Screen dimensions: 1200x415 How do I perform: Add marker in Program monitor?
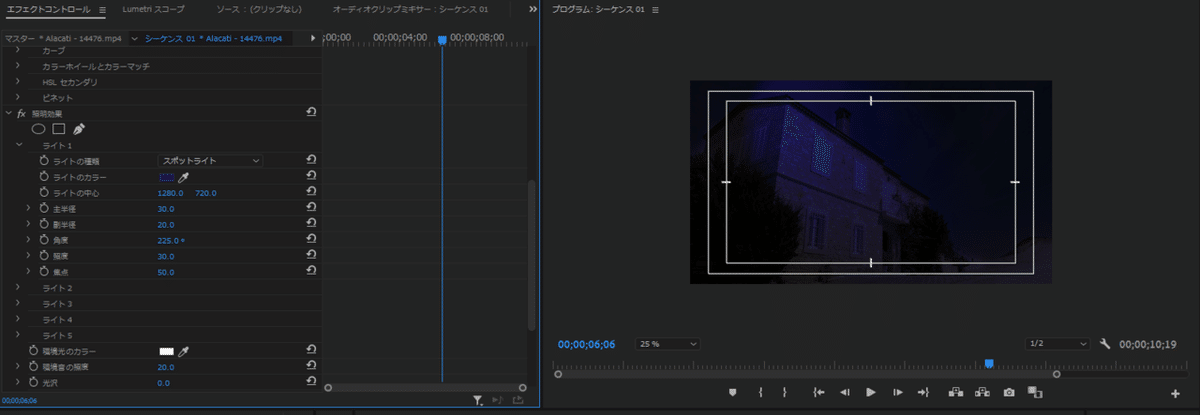pos(732,392)
